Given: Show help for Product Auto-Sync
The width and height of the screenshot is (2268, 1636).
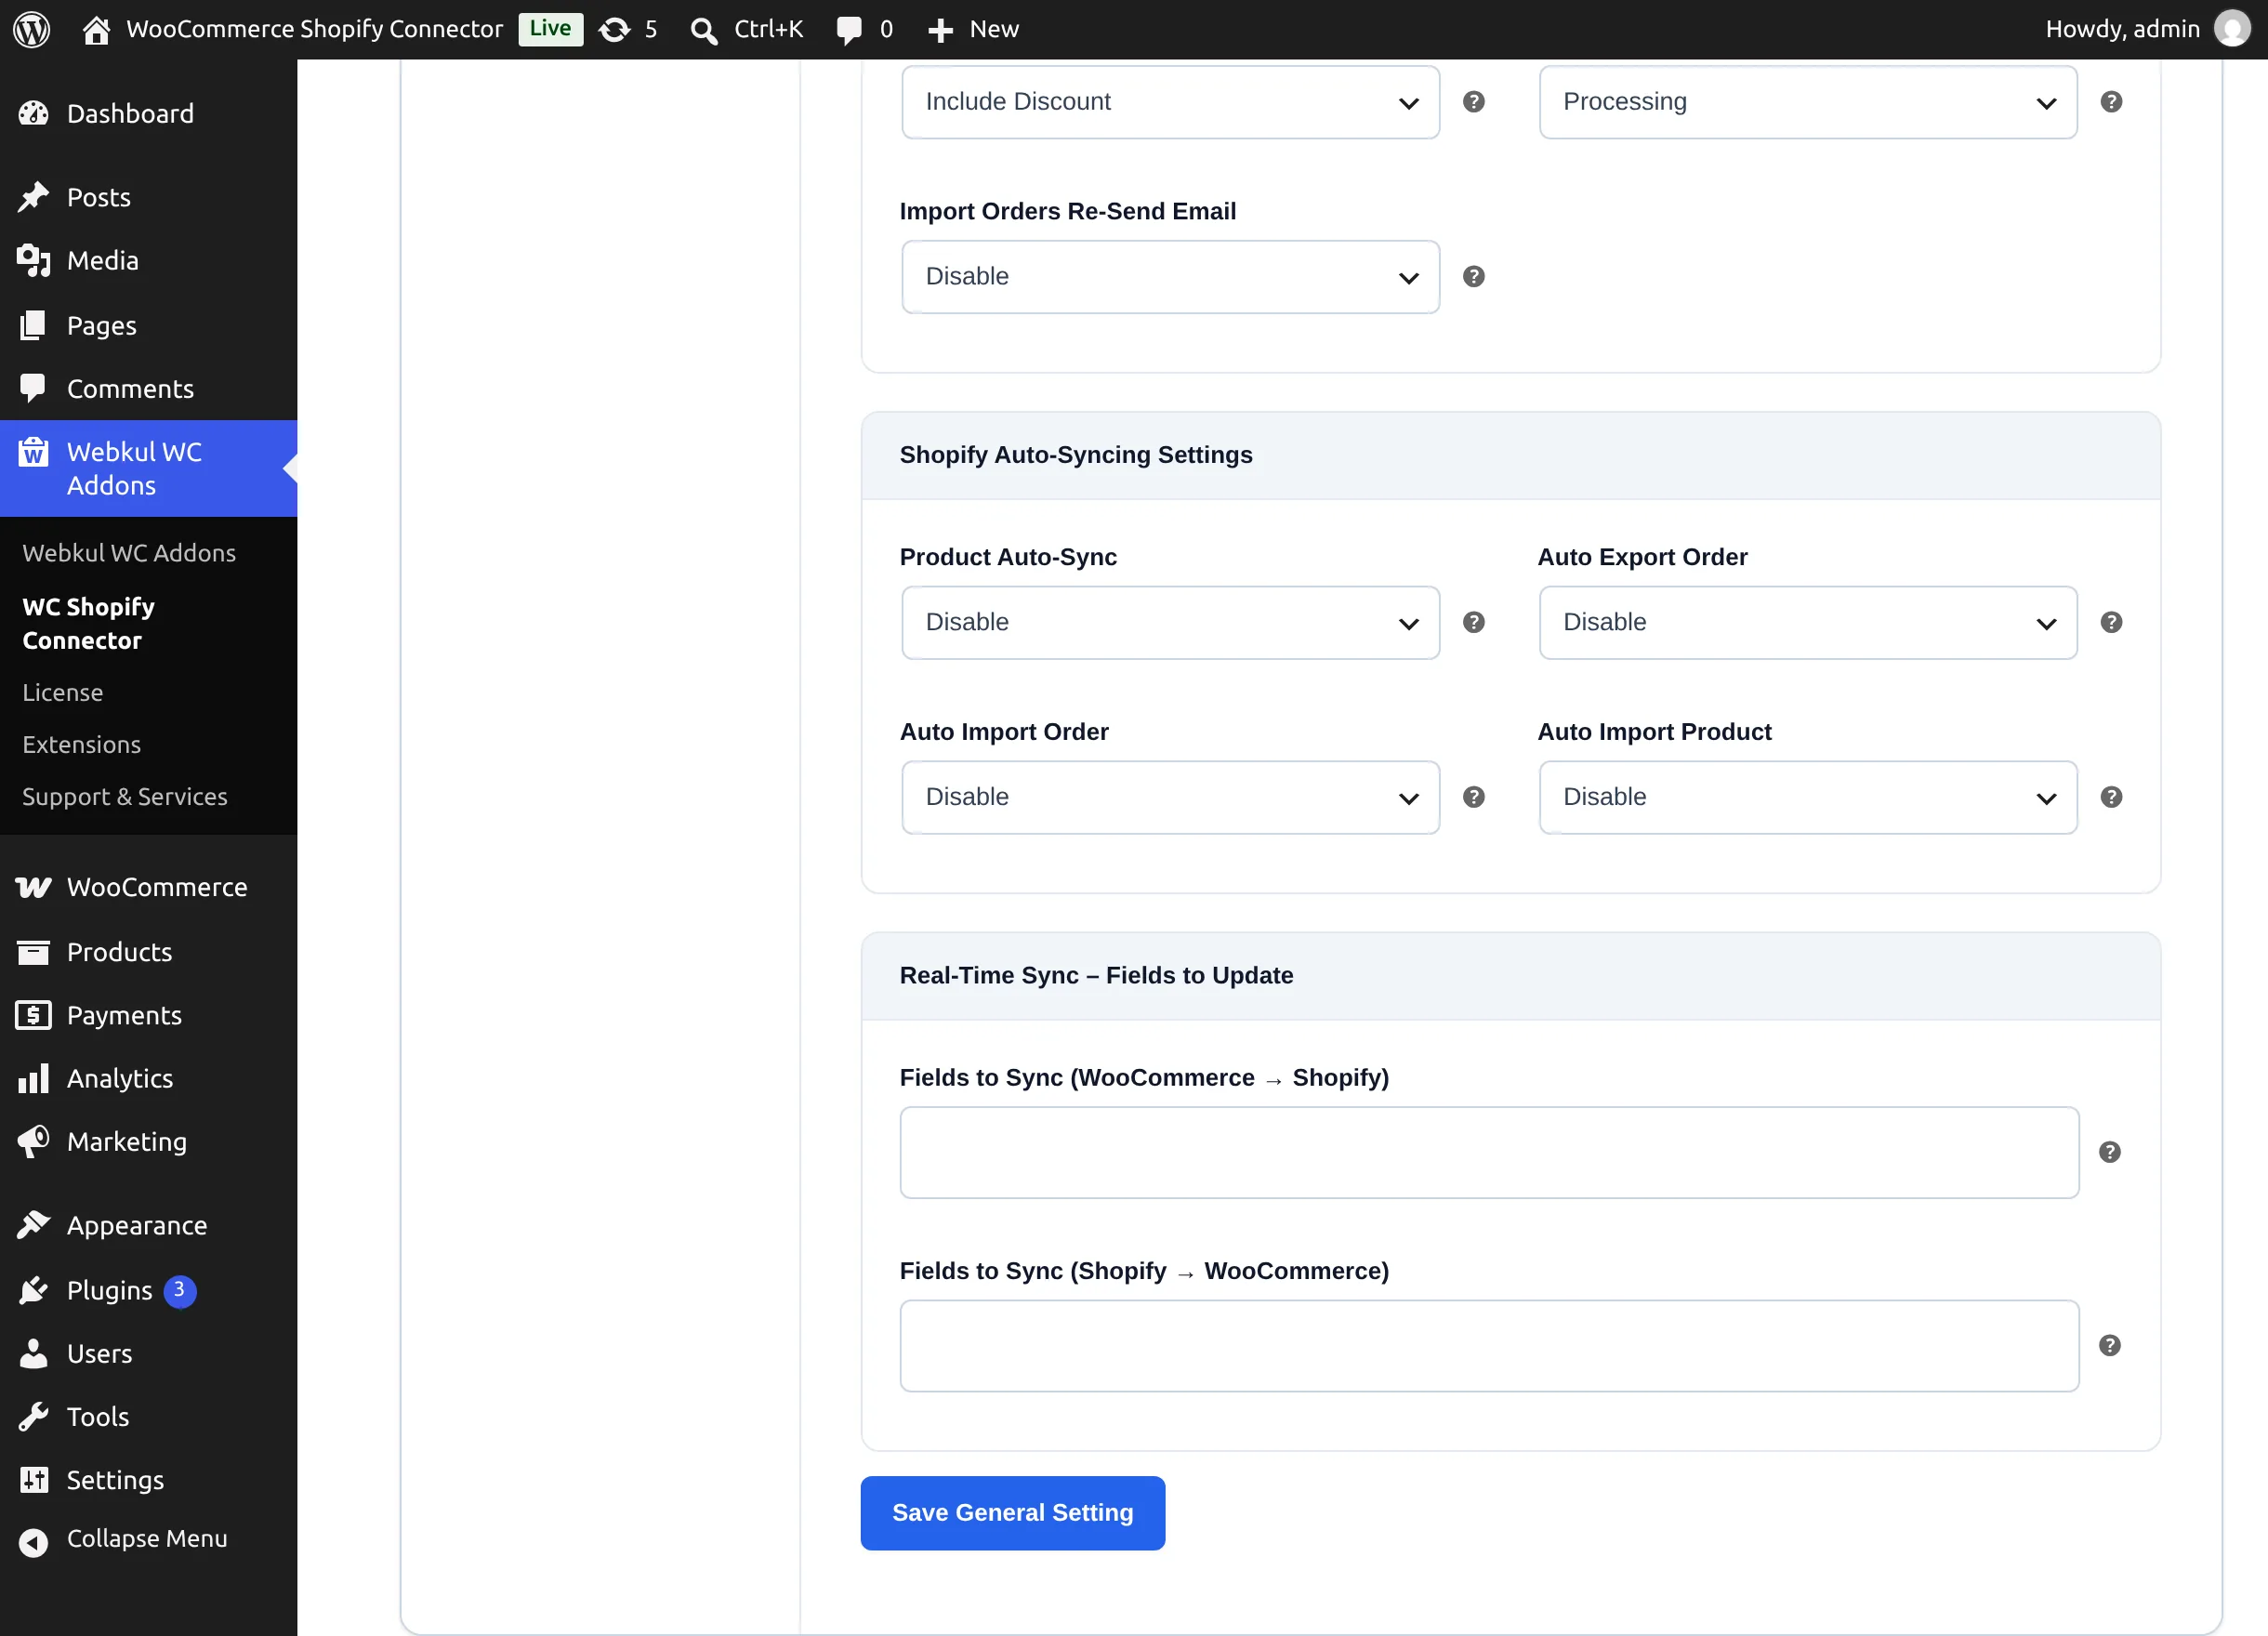Looking at the screenshot, I should tap(1474, 622).
